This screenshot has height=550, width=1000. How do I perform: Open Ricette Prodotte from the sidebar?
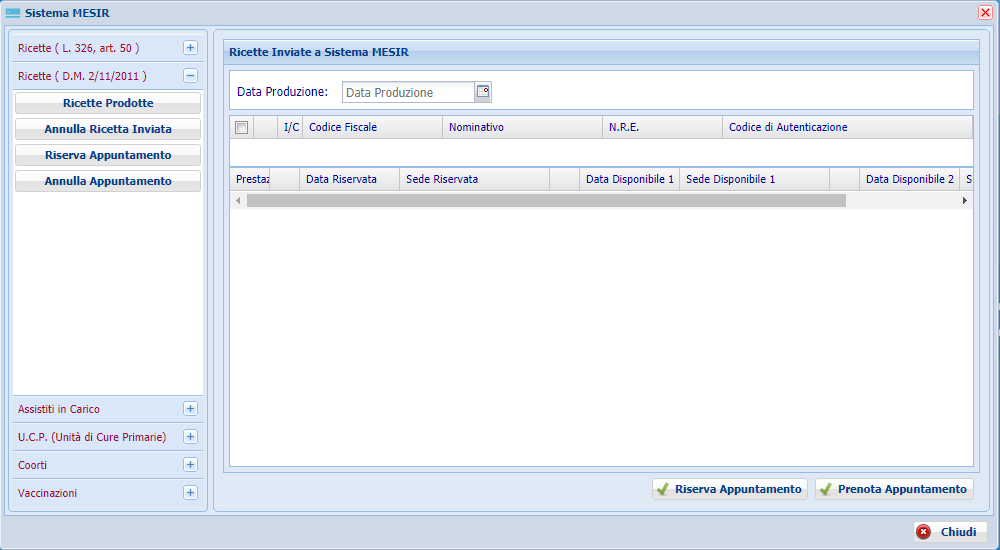point(108,103)
